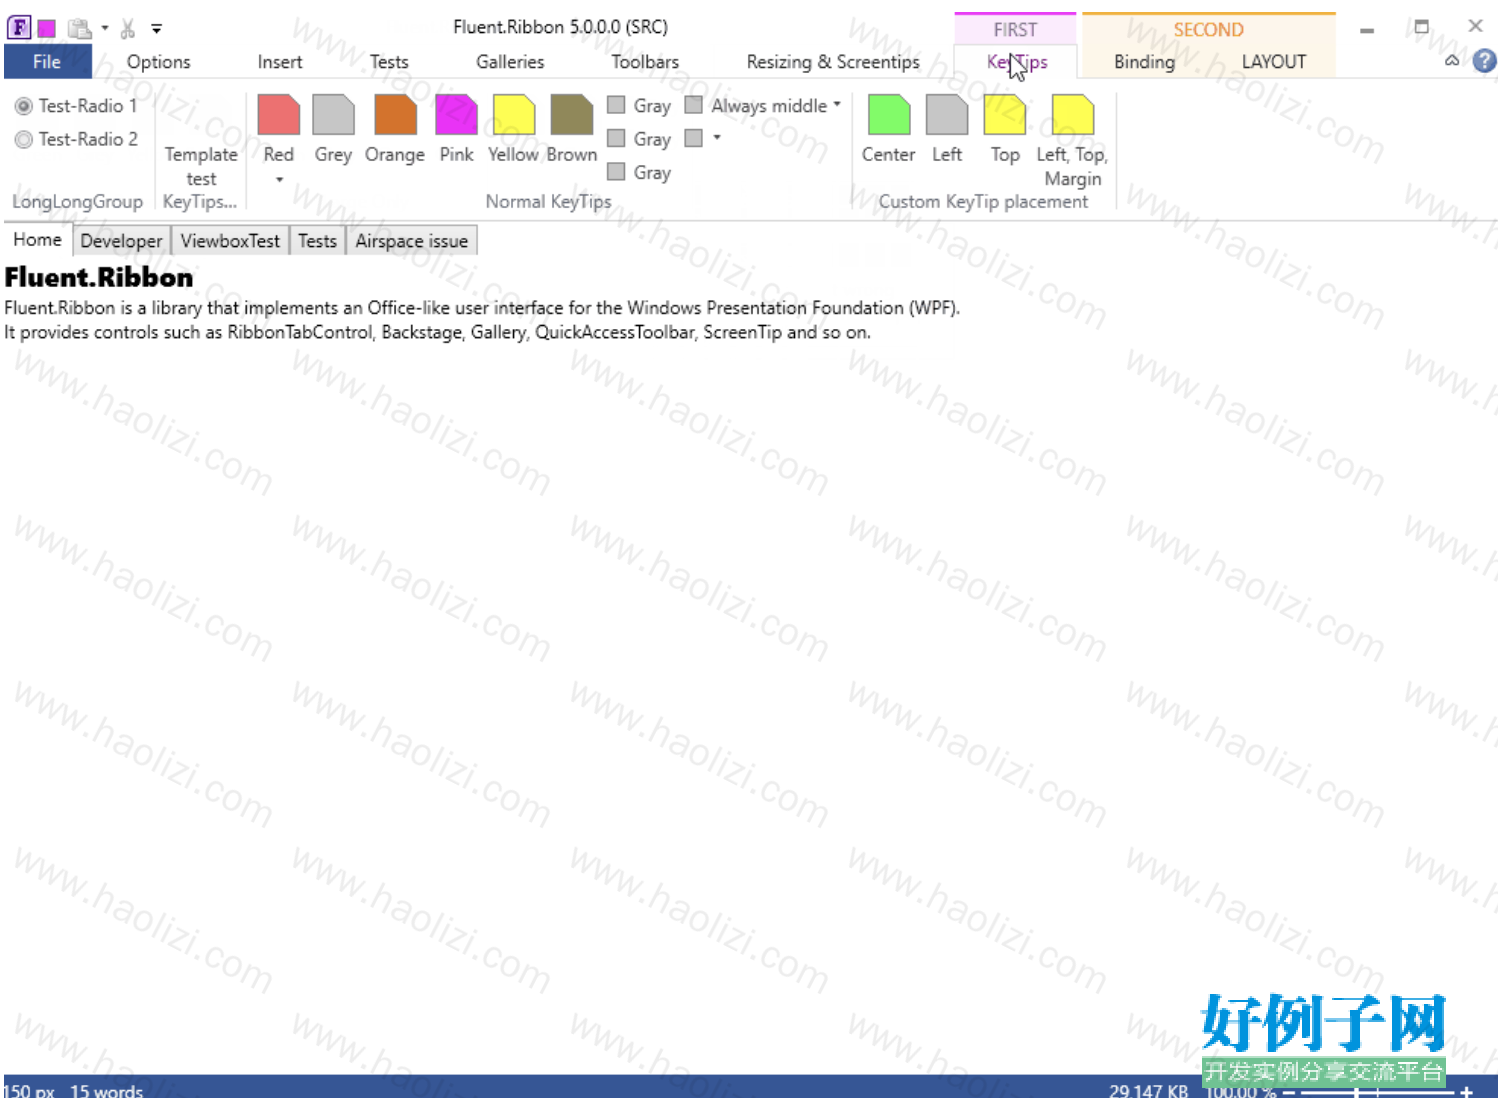Screen dimensions: 1498x1098
Task: Switch to the Developer content tab
Action: (121, 241)
